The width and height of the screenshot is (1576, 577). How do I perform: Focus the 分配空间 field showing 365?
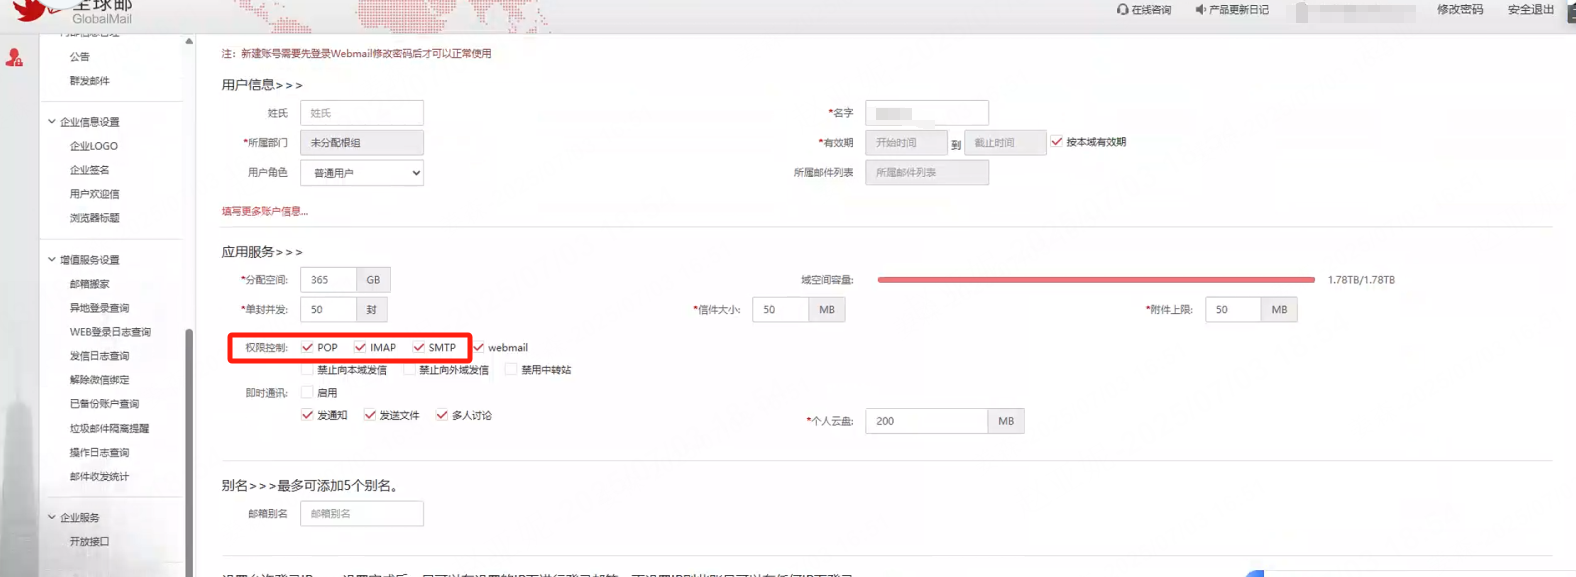click(328, 280)
